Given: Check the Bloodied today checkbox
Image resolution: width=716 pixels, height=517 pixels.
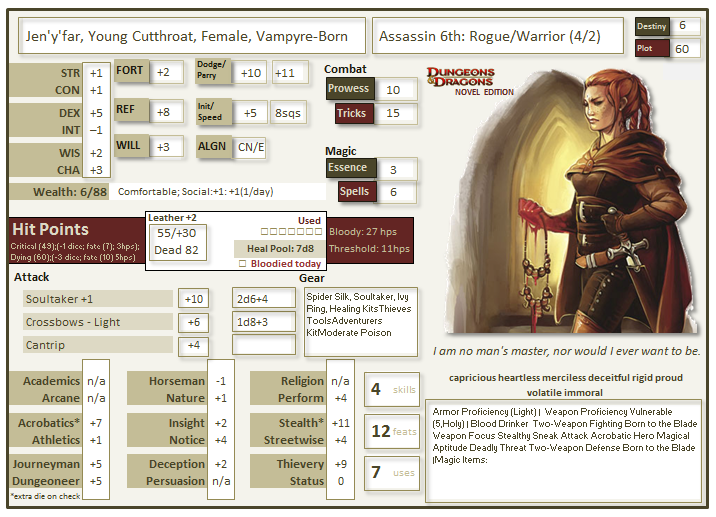Looking at the screenshot, I should (241, 263).
